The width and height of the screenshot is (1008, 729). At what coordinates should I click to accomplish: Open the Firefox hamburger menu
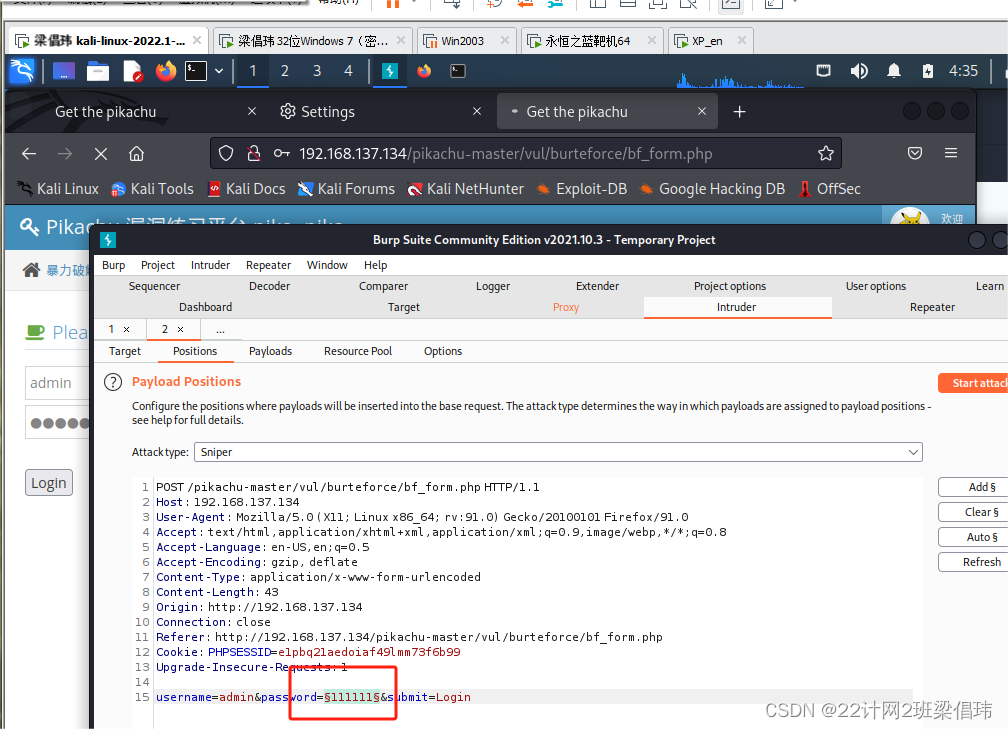951,153
